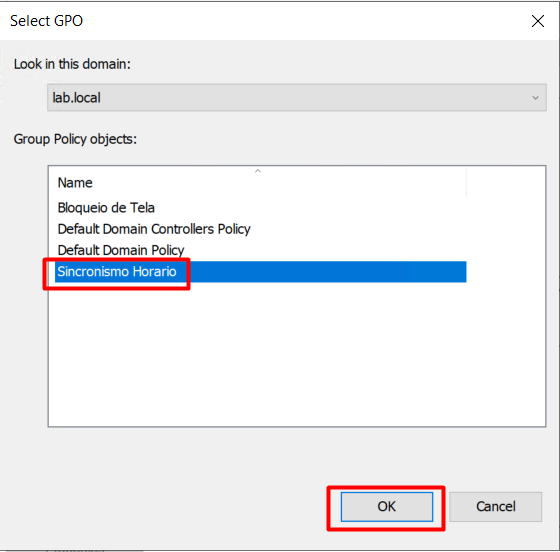Choose the Default Domain Policy item
Image resolution: width=560 pixels, height=552 pixels.
121,250
